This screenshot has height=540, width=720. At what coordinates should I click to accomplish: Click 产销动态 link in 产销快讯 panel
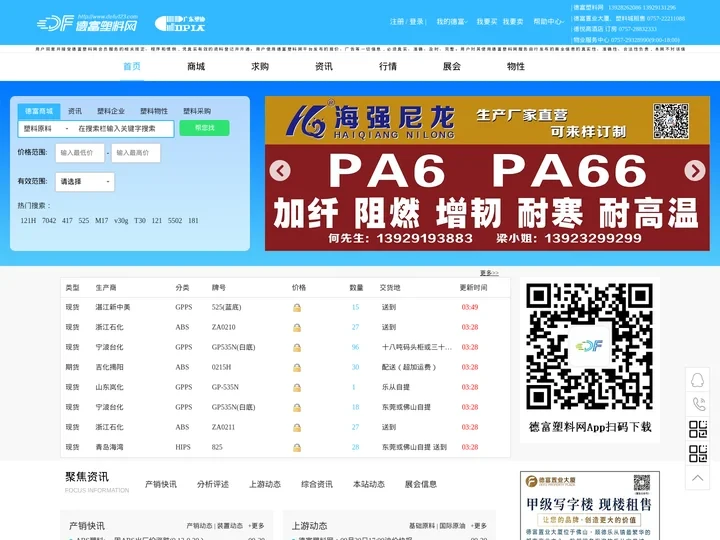click(x=199, y=526)
